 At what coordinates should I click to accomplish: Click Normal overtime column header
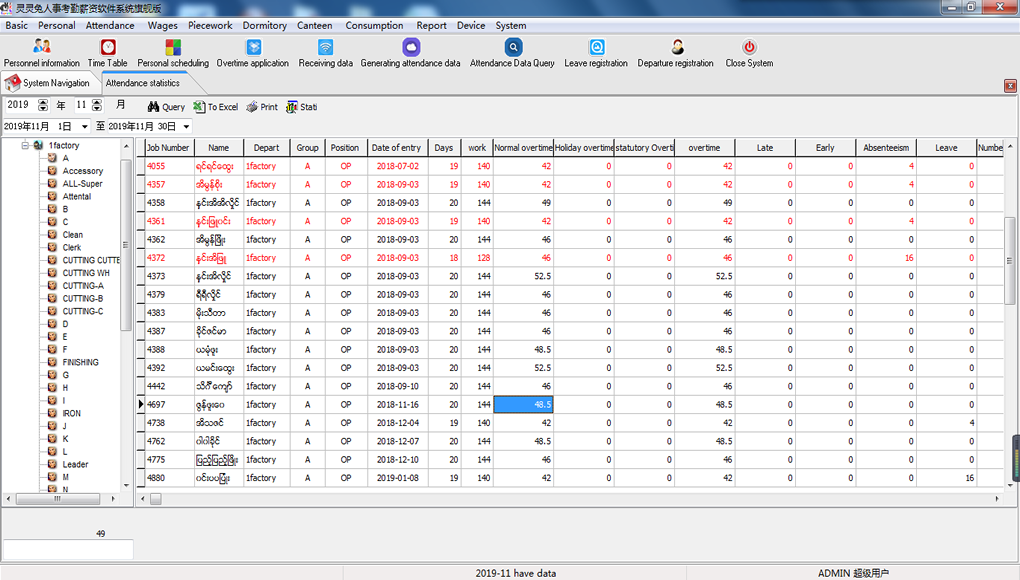coord(524,148)
